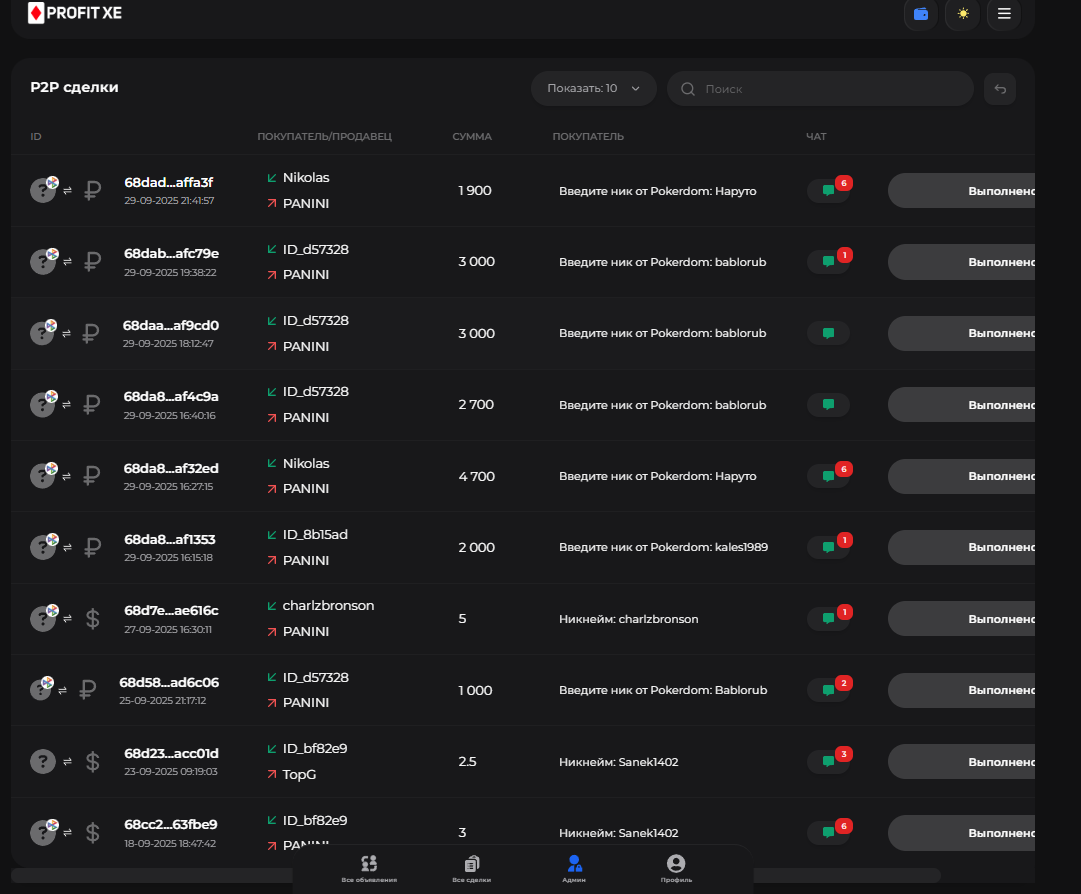Go to "Все объявления" tab
The width and height of the screenshot is (1081, 894).
[369, 868]
